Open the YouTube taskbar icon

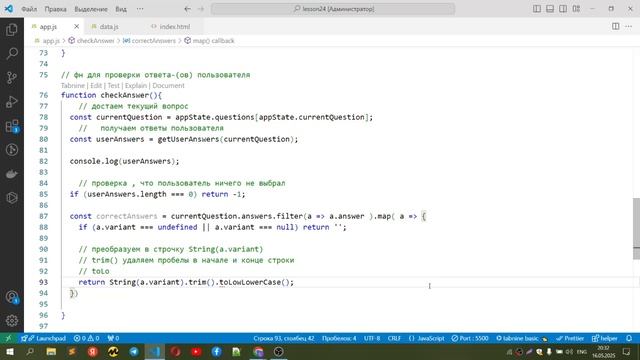click(196, 351)
